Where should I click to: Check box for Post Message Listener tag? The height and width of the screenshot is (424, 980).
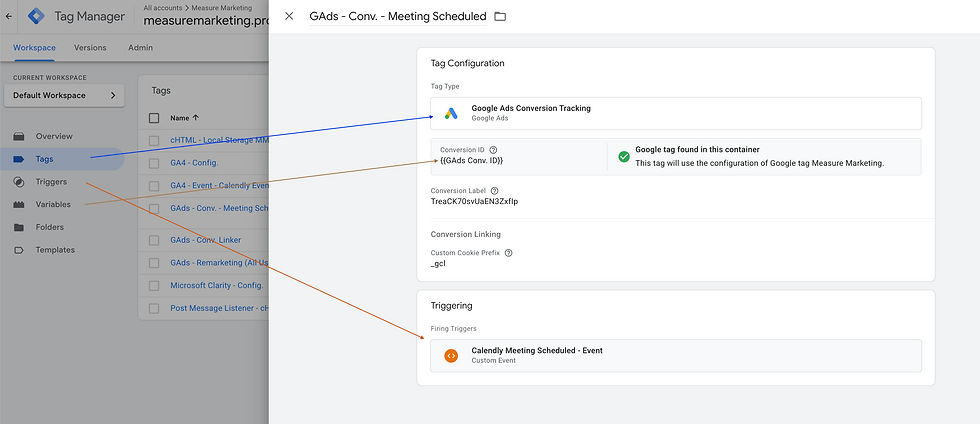pos(154,308)
